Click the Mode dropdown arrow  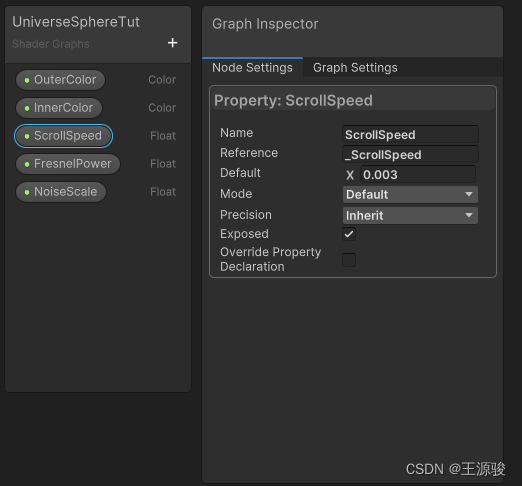click(x=469, y=194)
